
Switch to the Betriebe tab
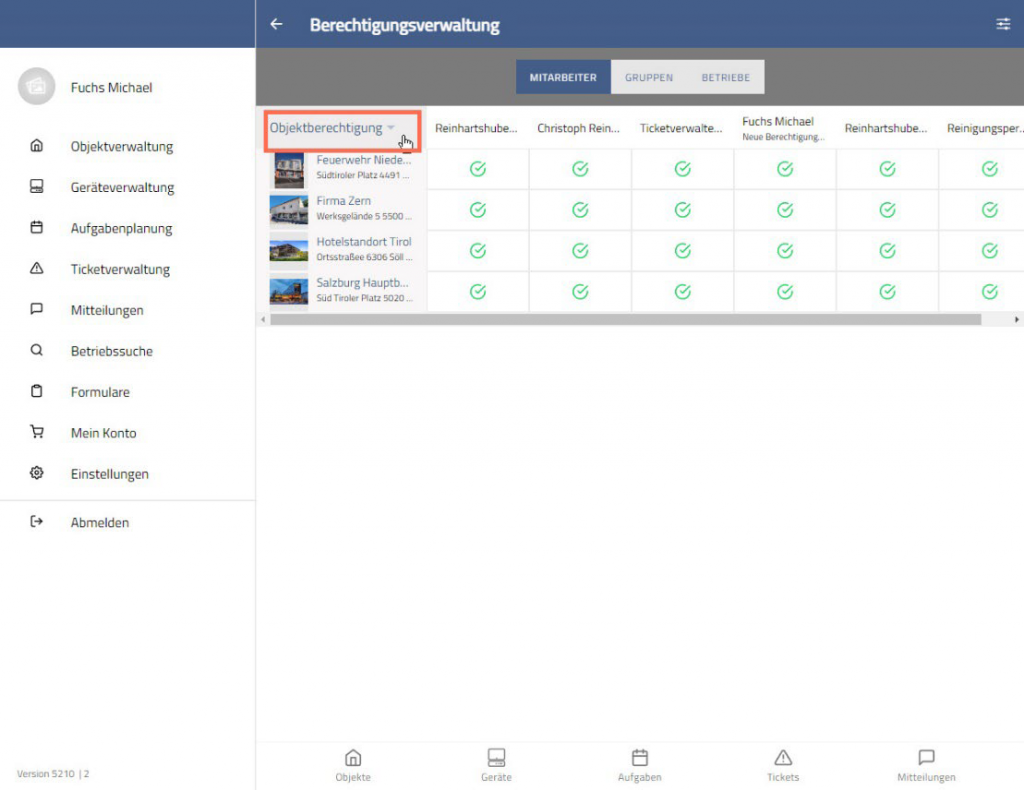725,77
